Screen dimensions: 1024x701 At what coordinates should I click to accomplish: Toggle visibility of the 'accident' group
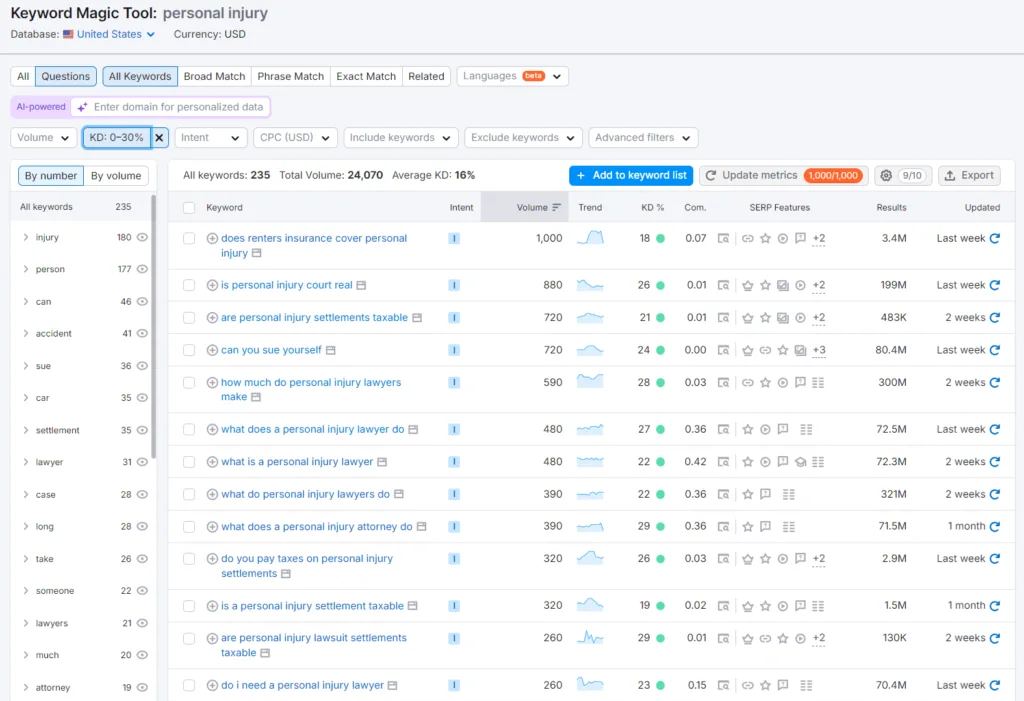tap(142, 333)
